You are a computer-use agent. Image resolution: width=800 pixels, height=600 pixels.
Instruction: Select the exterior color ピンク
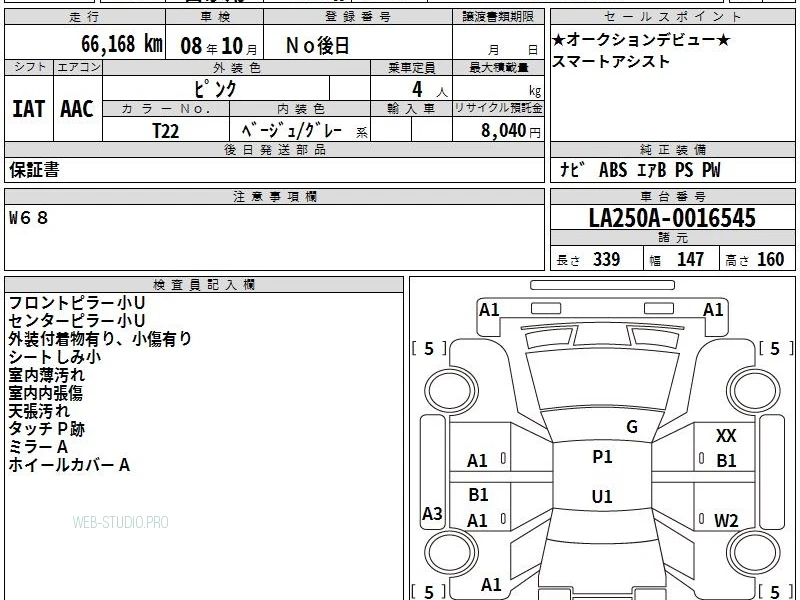(x=215, y=89)
